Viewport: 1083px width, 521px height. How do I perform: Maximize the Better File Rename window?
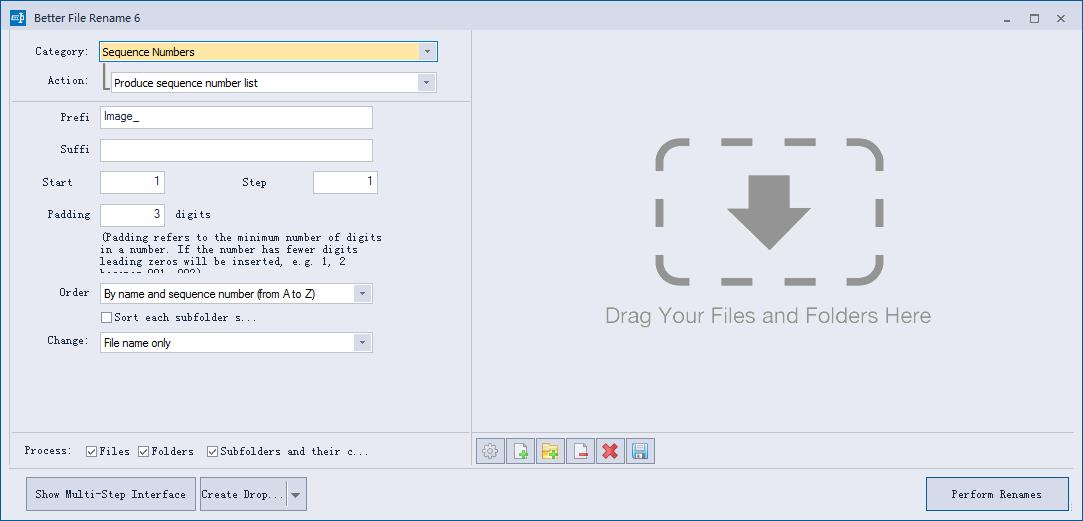click(1034, 19)
